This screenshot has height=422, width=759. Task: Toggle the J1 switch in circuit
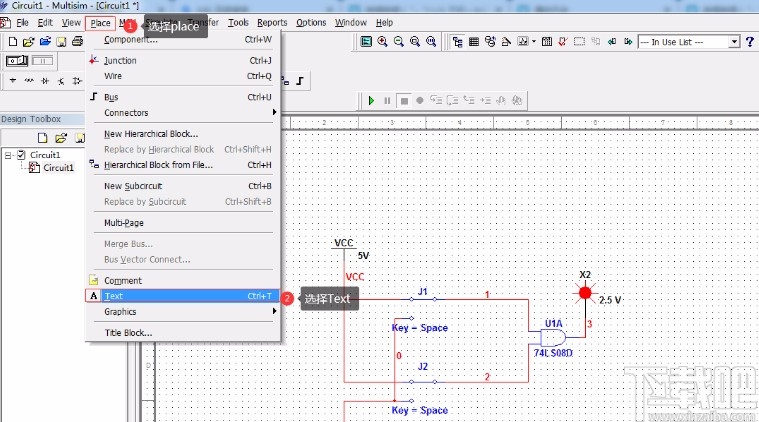point(423,299)
